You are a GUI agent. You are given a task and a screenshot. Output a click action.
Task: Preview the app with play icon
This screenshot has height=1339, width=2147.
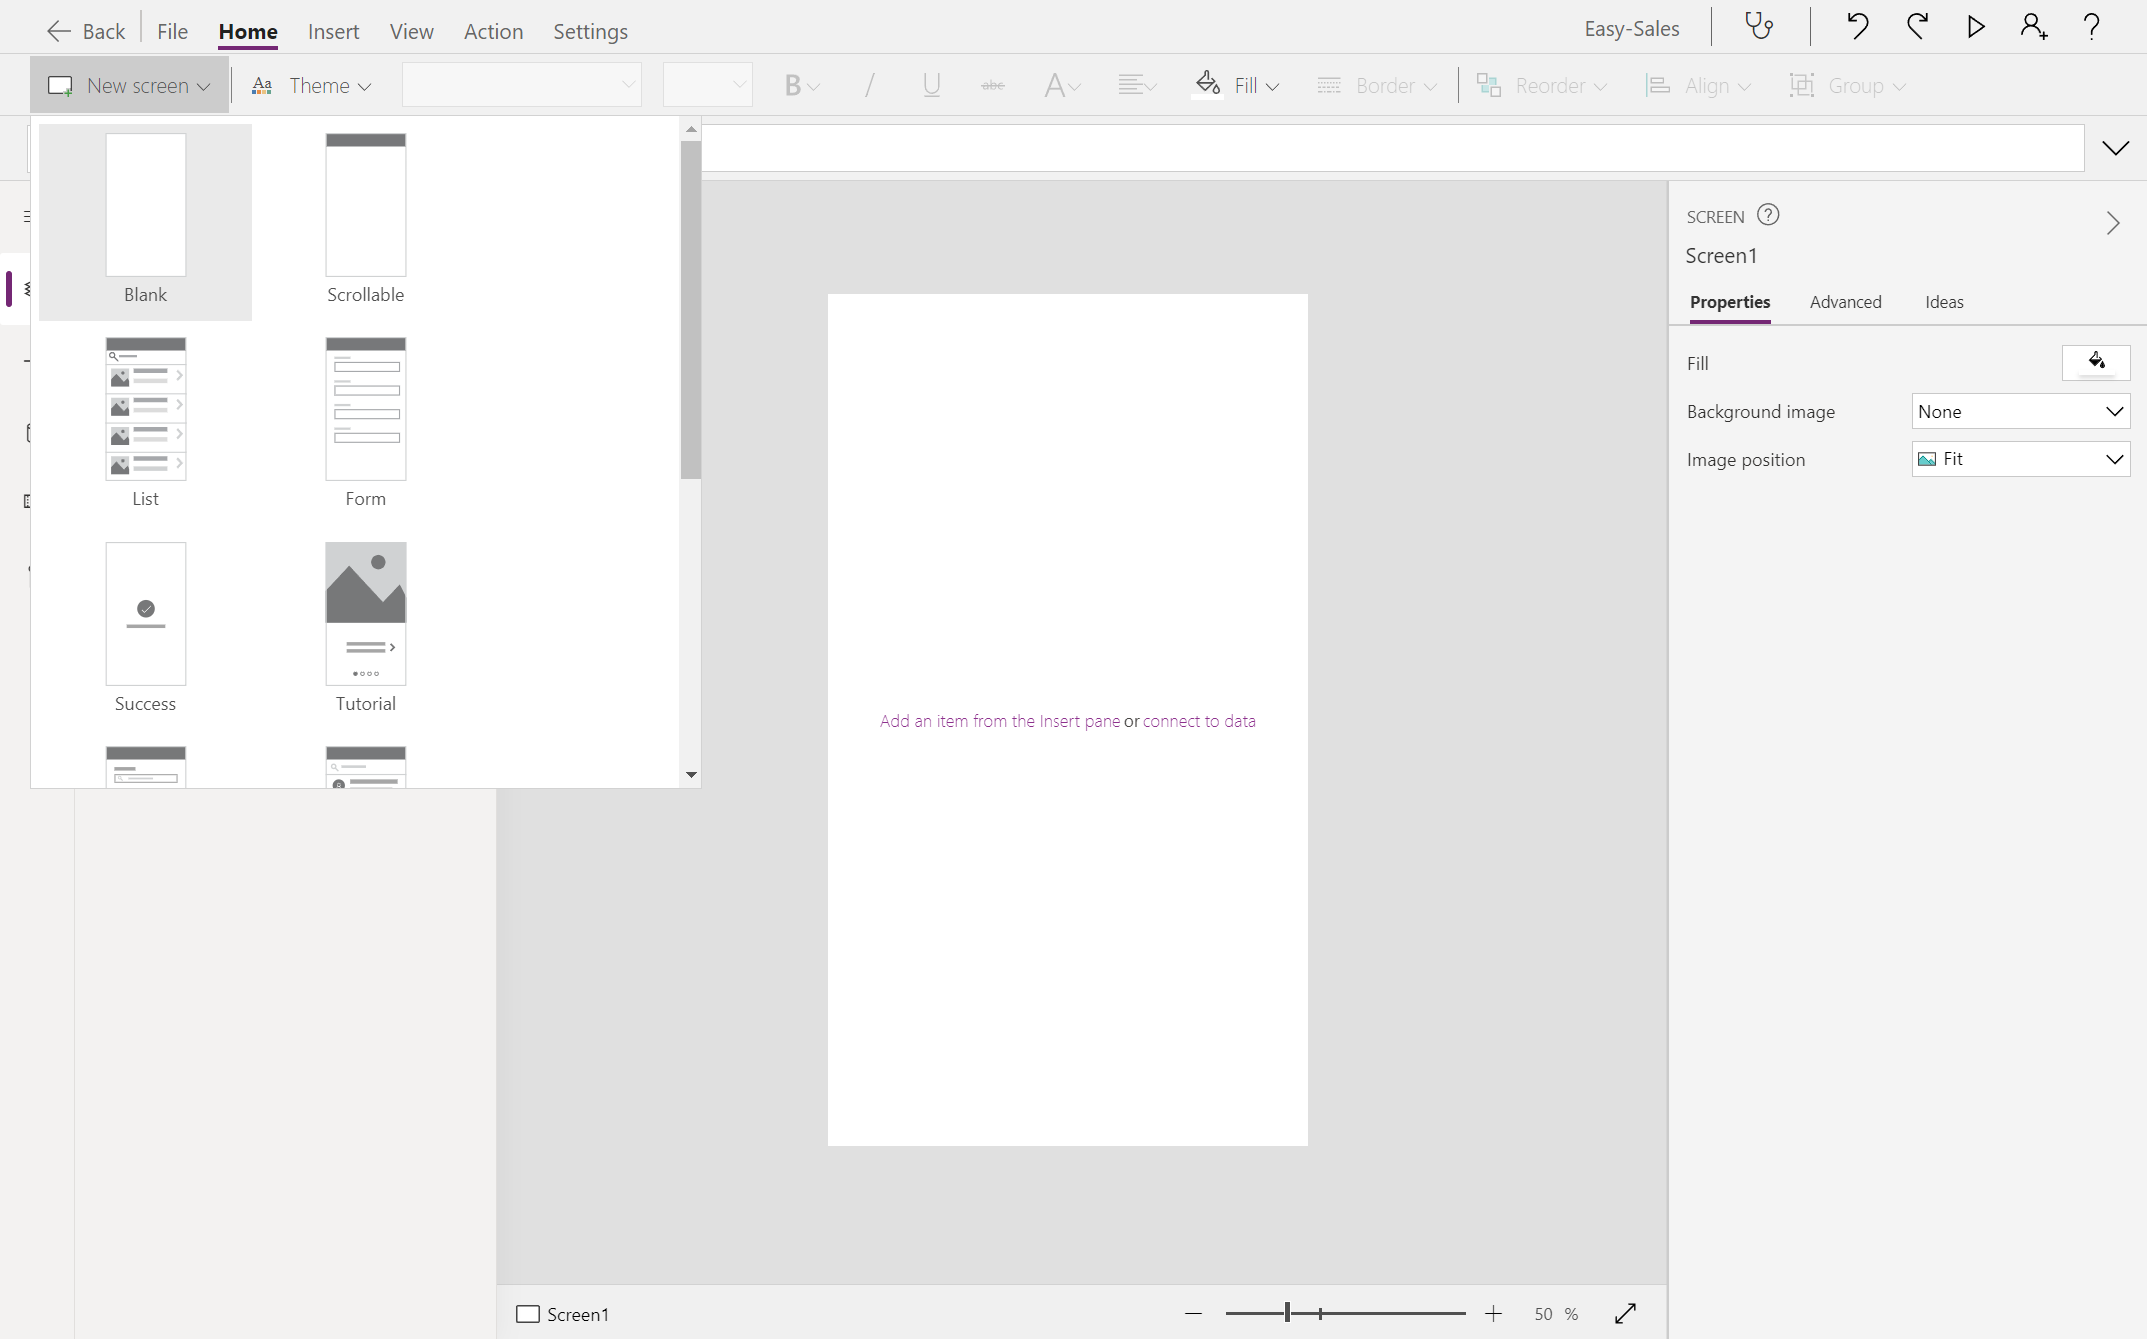(1975, 27)
